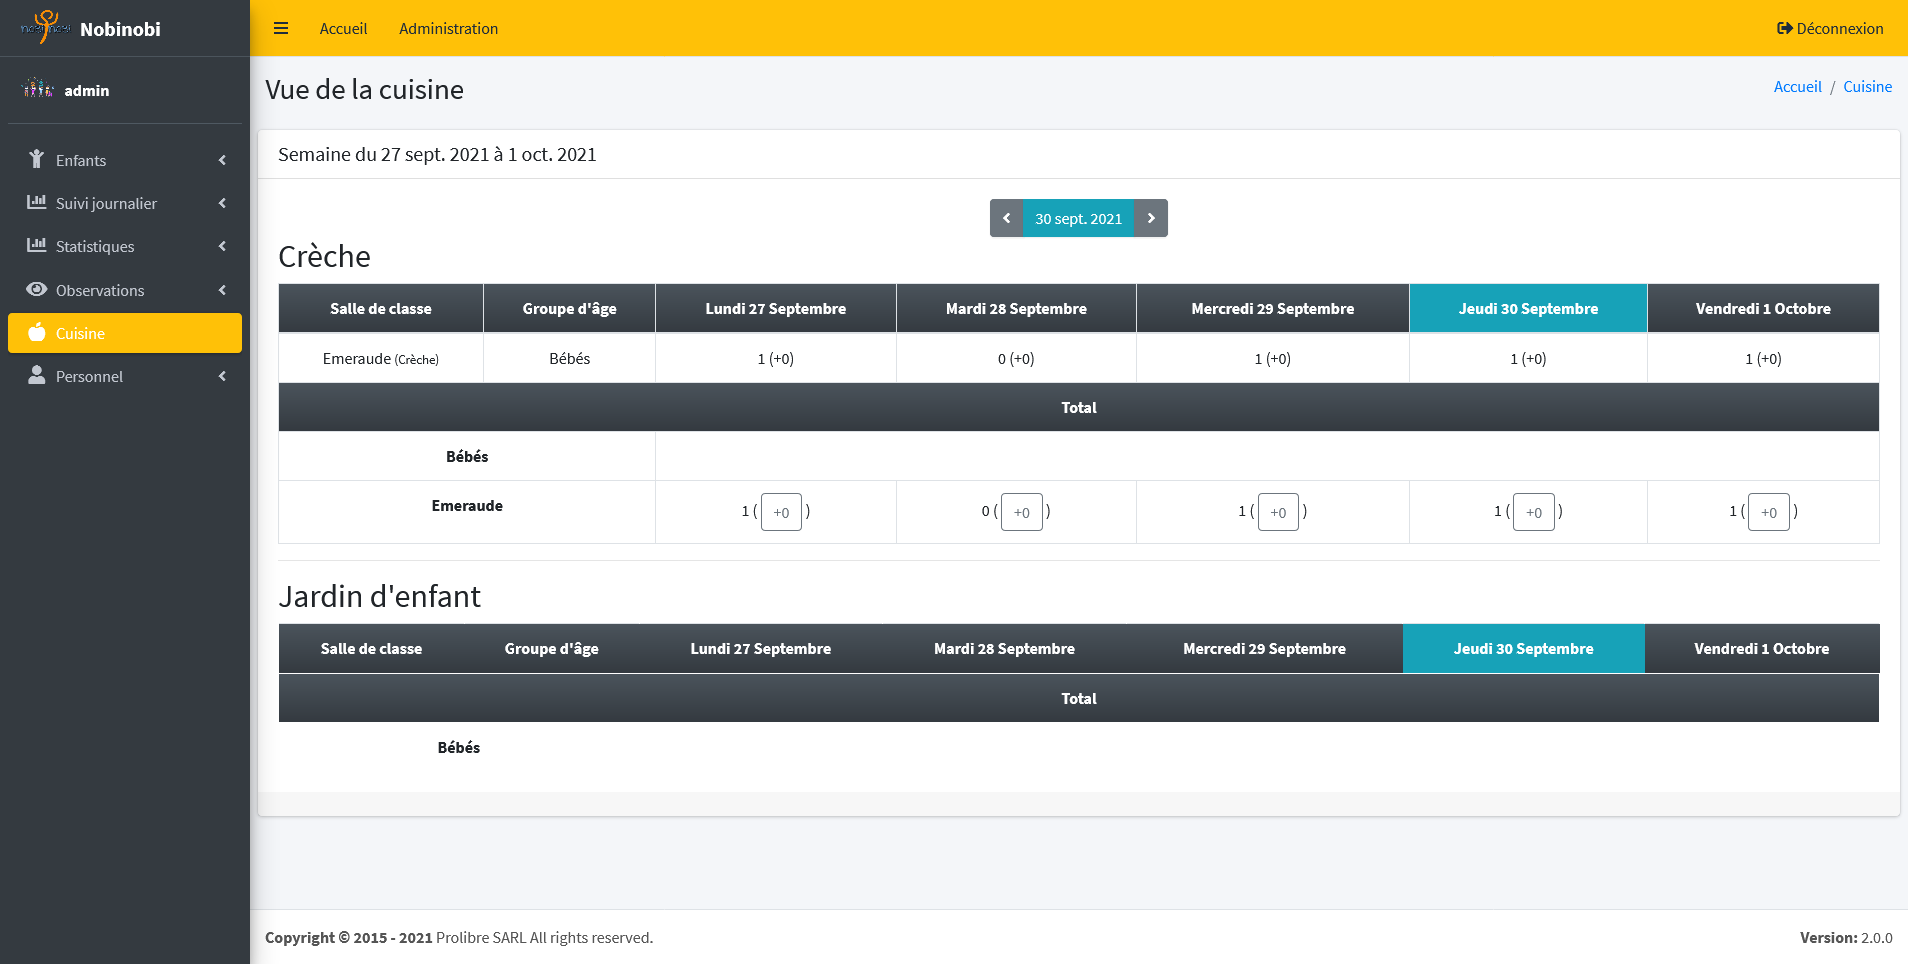Expand the Enfants menu chevron
This screenshot has height=964, width=1908.
[222, 160]
